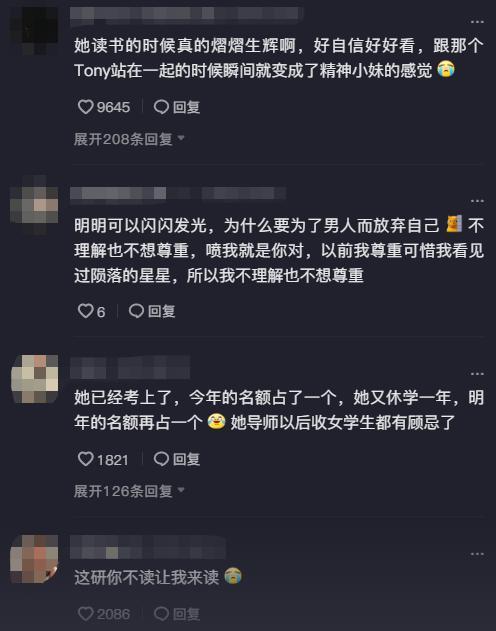Viewport: 496px width, 631px height.
Task: Open more options for the second comment
Action: point(477,201)
